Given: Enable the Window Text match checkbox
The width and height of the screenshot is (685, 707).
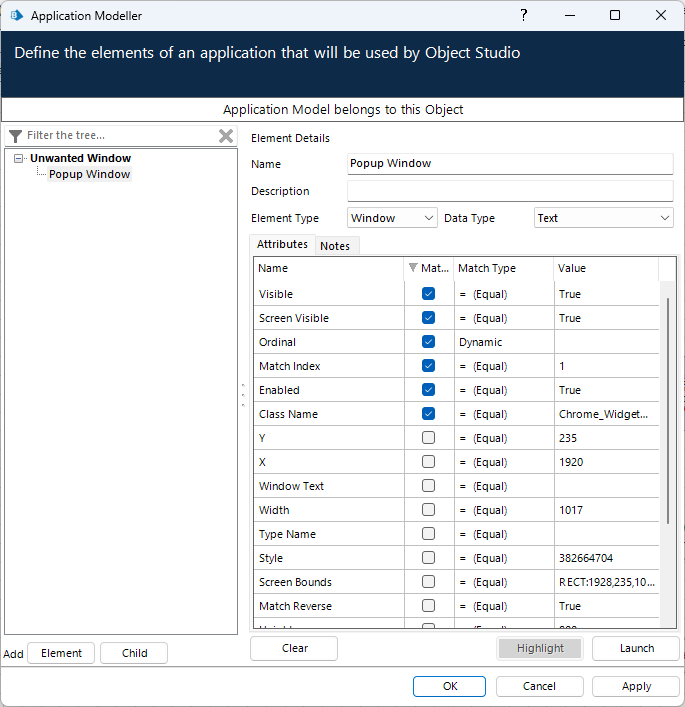Looking at the screenshot, I should coord(428,486).
